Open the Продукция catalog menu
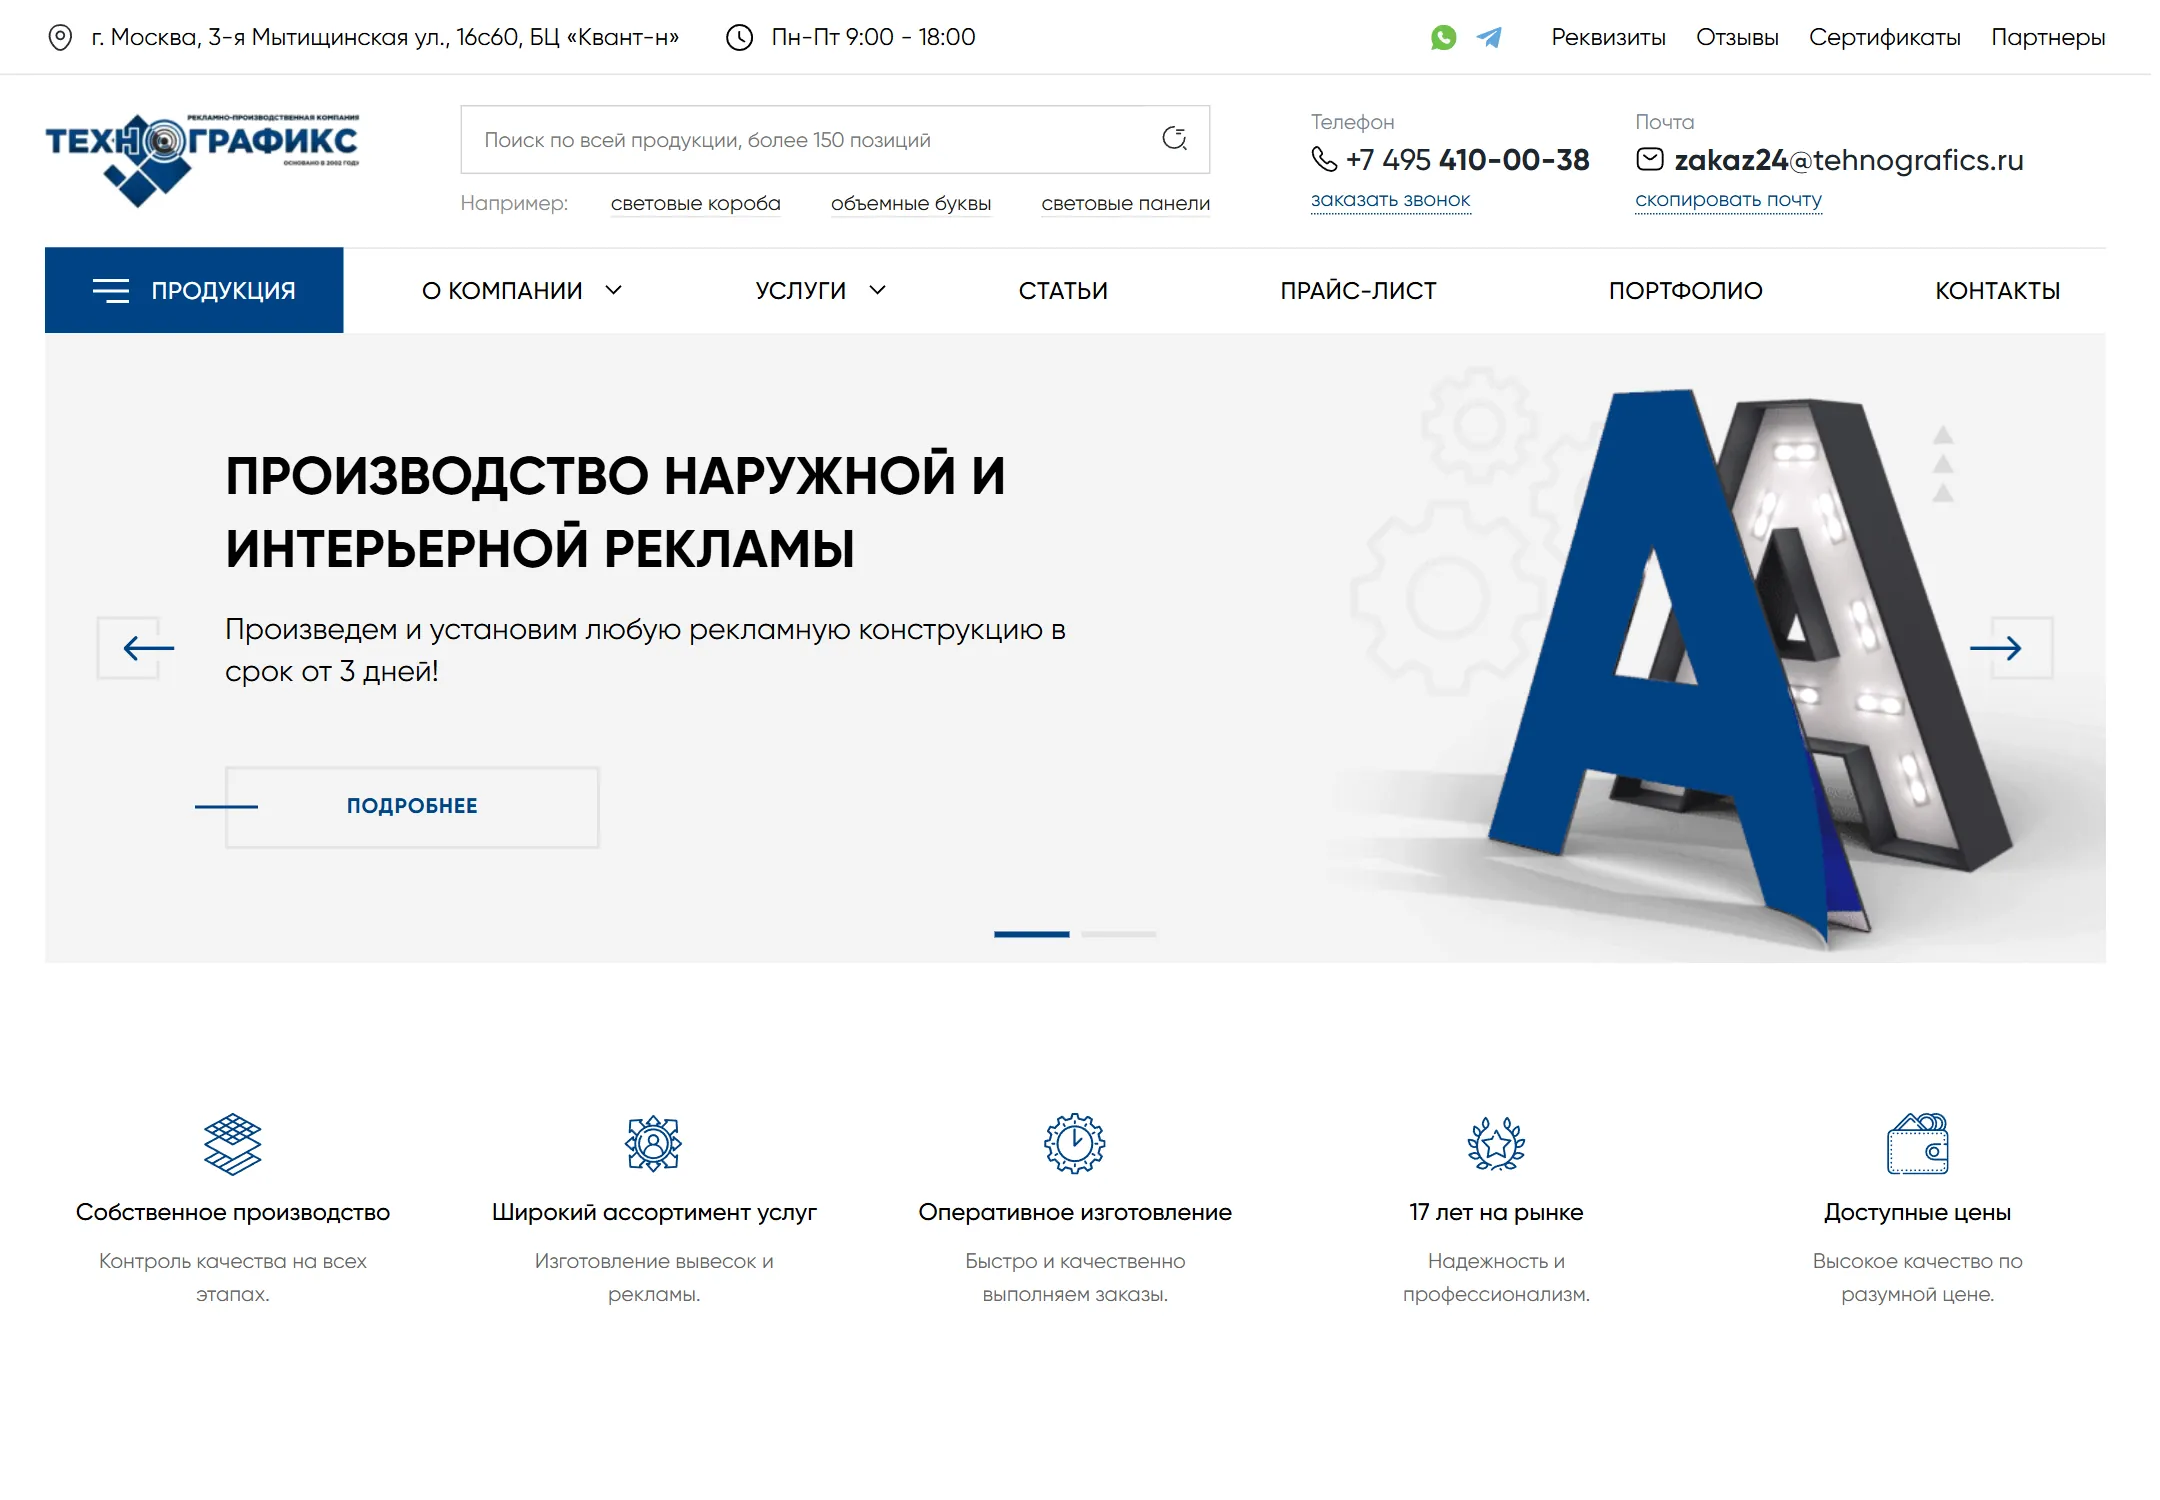2160x1500 pixels. (x=194, y=290)
